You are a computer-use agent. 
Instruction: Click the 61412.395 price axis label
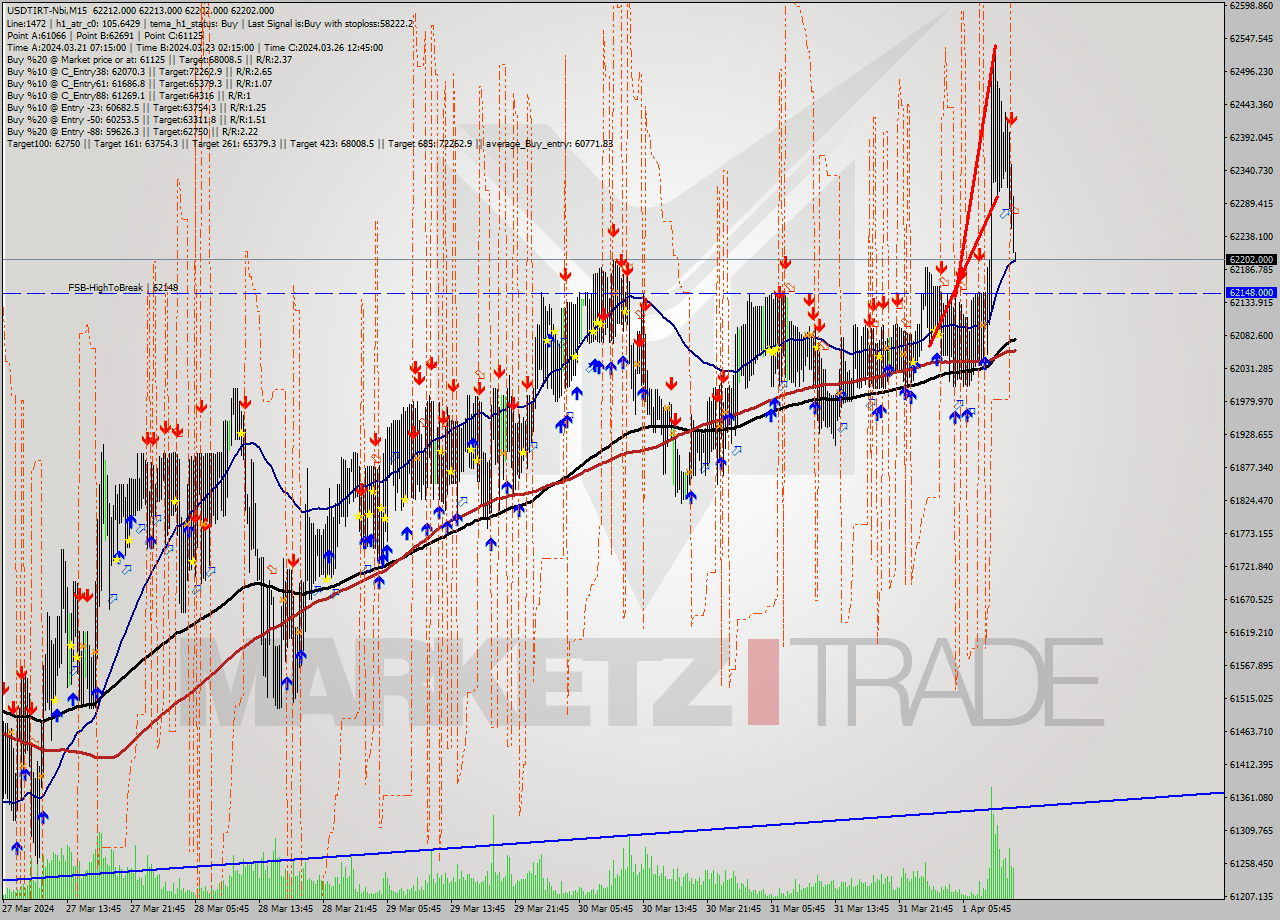click(x=1250, y=765)
